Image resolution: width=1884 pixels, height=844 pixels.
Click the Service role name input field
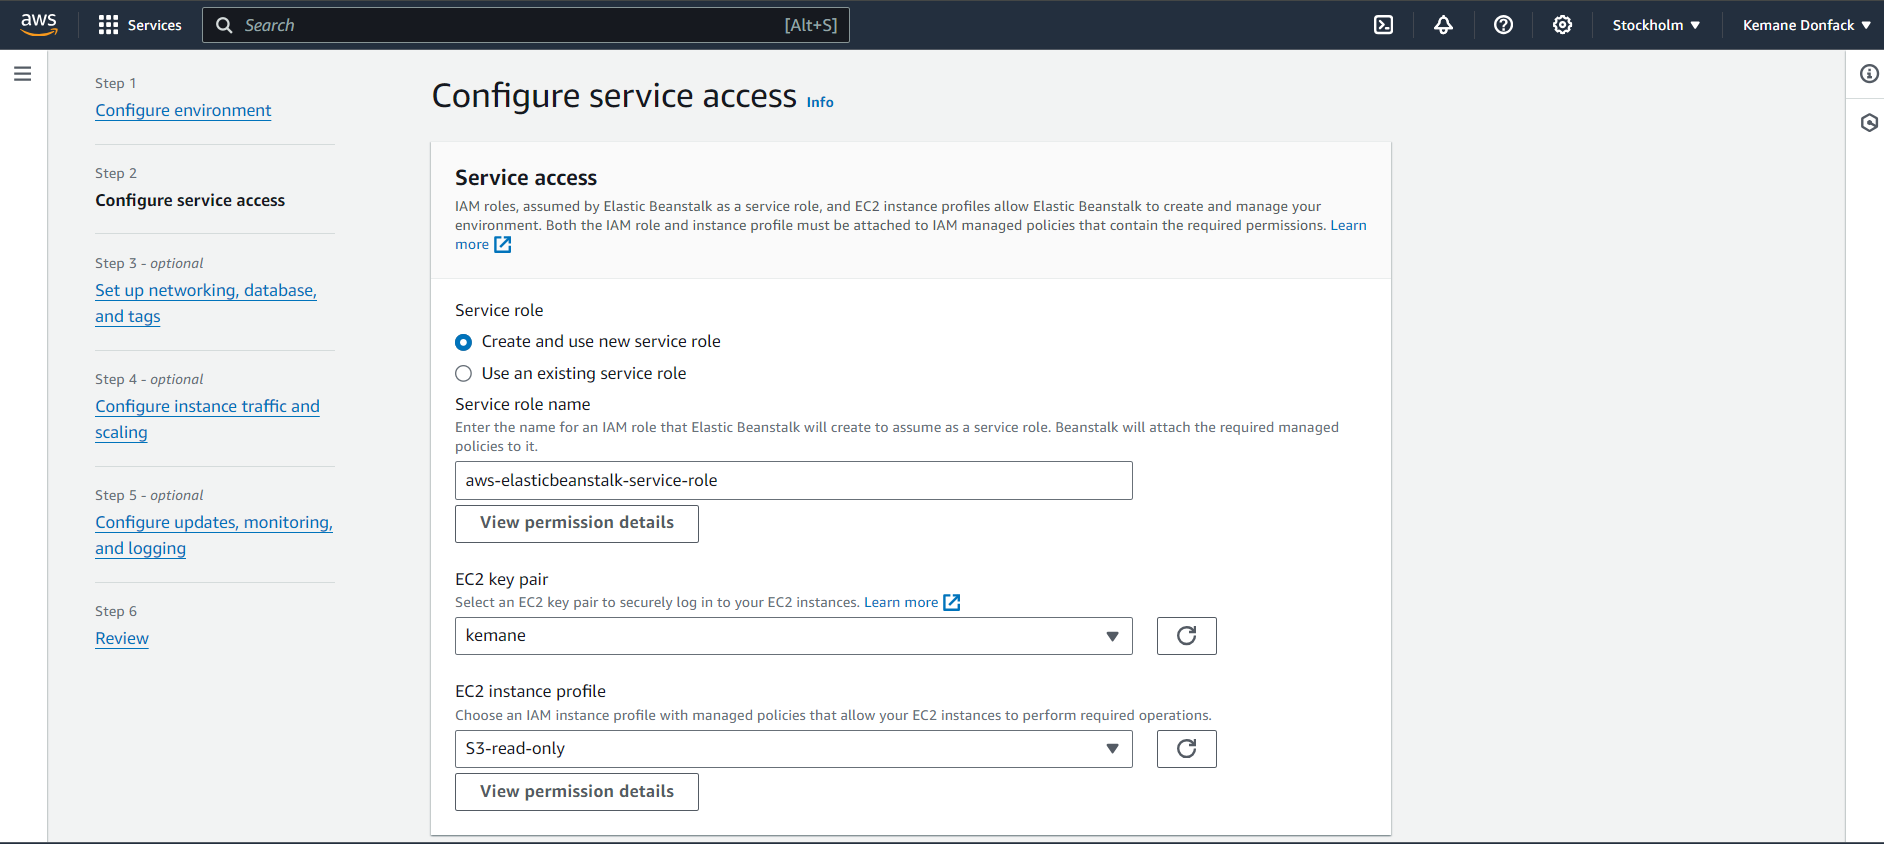(x=793, y=481)
